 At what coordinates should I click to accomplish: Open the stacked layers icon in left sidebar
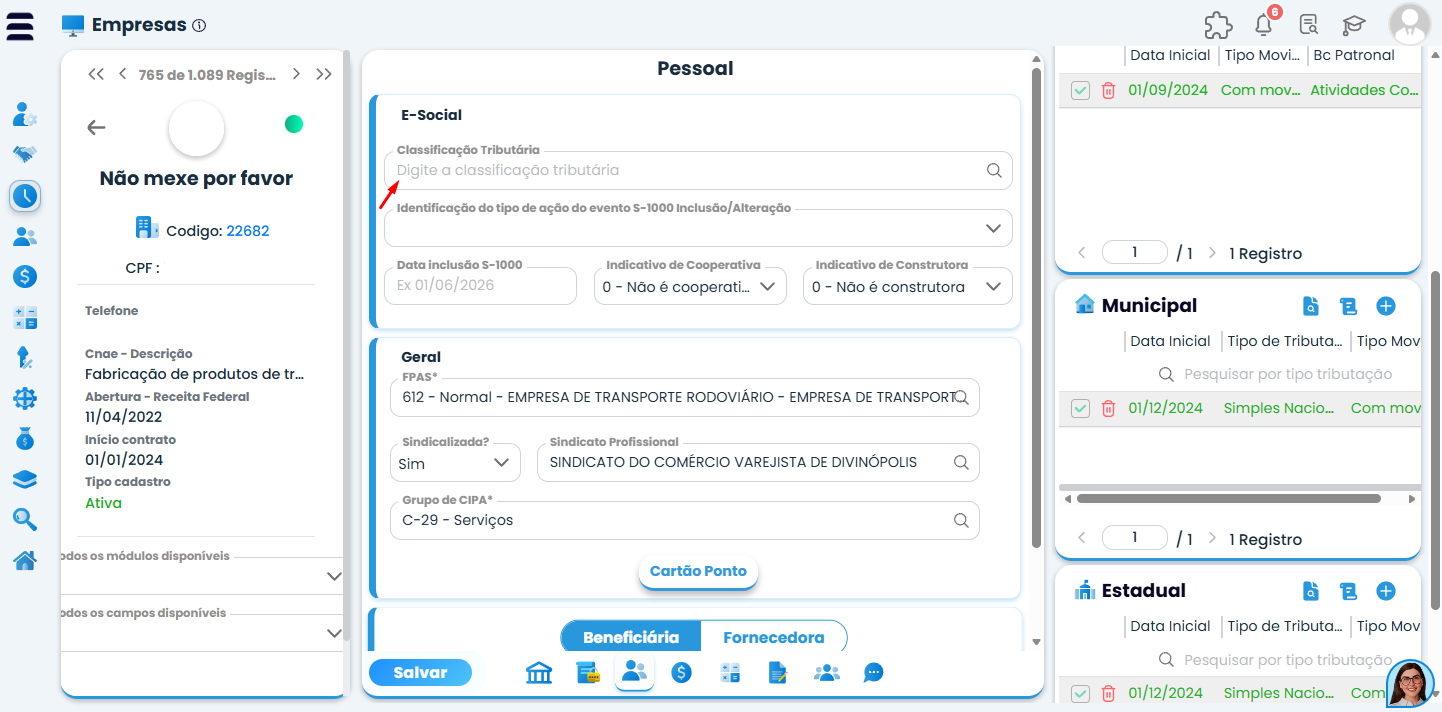(x=25, y=479)
